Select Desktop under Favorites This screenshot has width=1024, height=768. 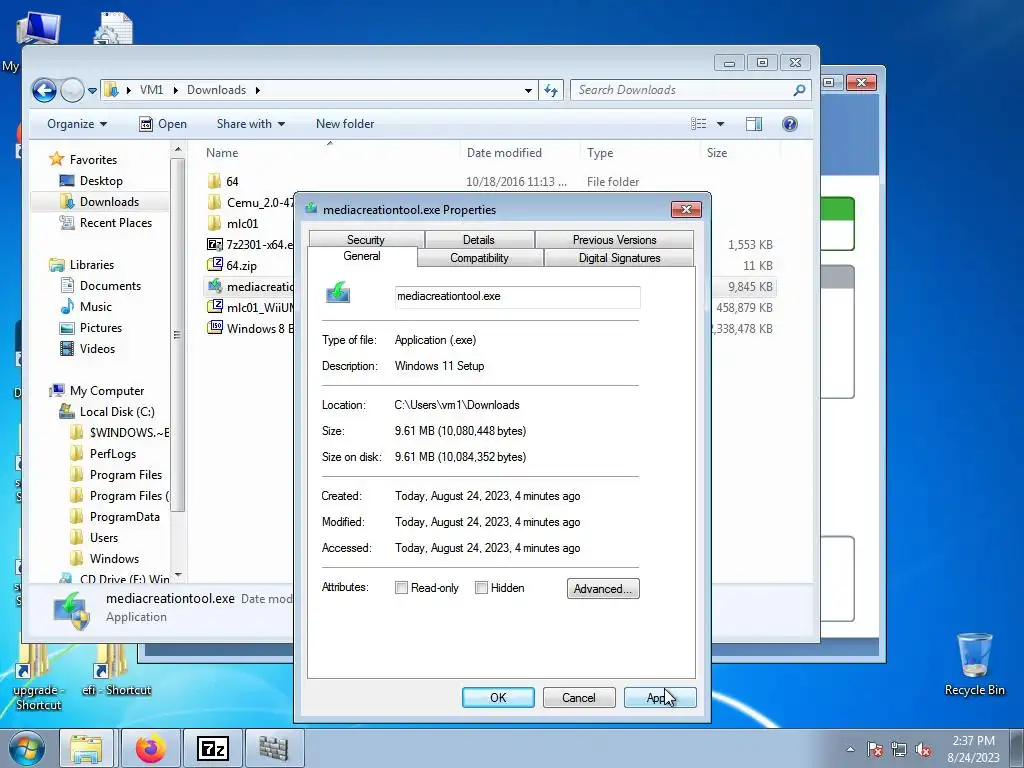tap(91, 181)
